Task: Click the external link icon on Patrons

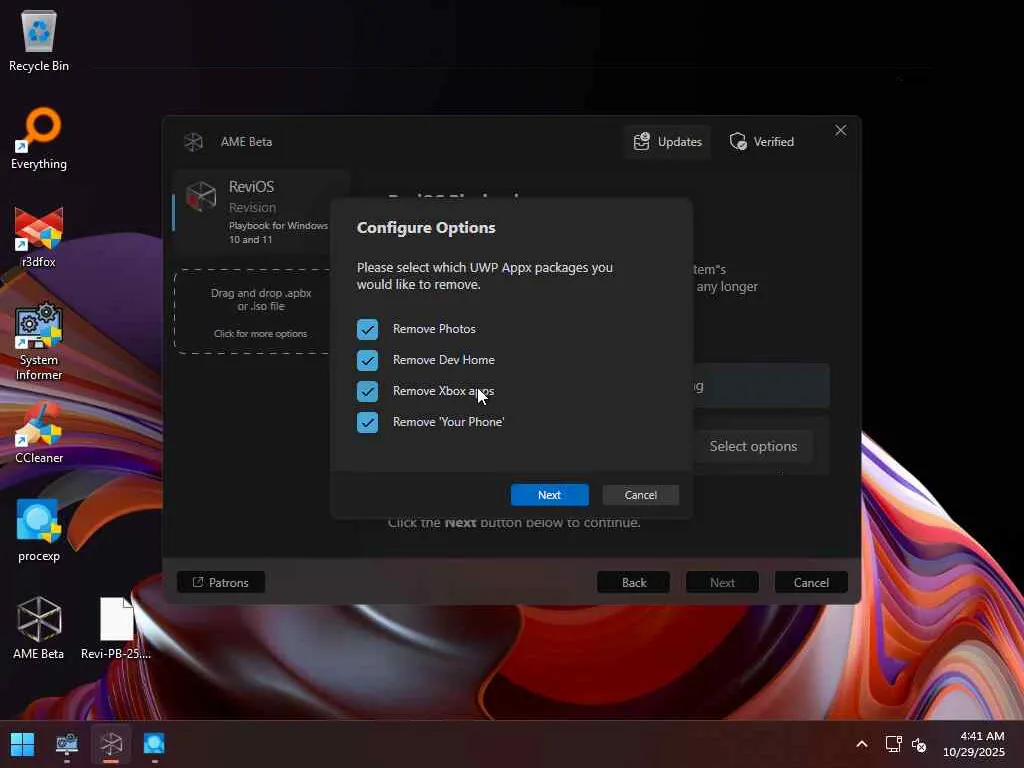Action: (198, 582)
